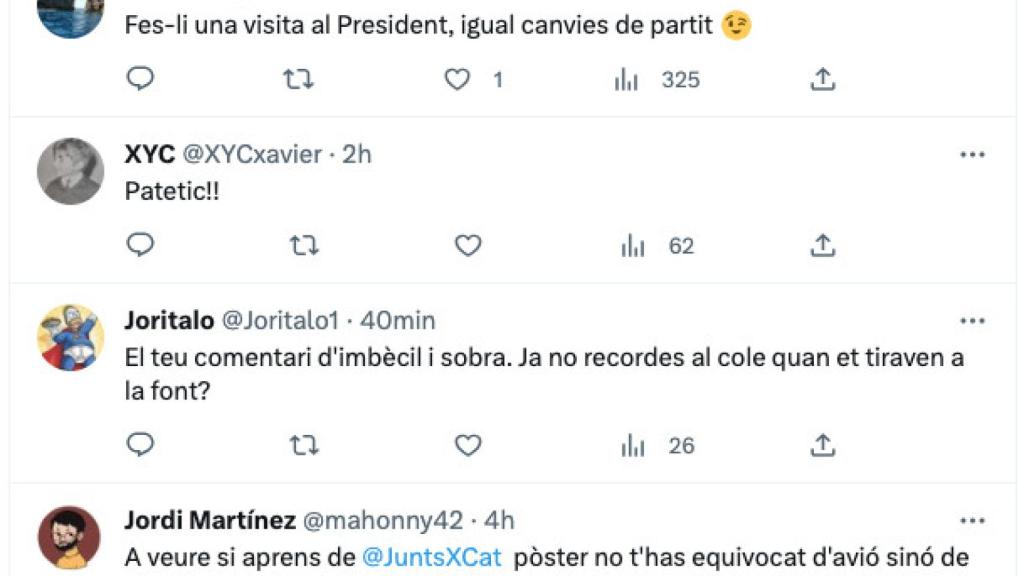Retweet Joritalo's comment

pos(303,446)
